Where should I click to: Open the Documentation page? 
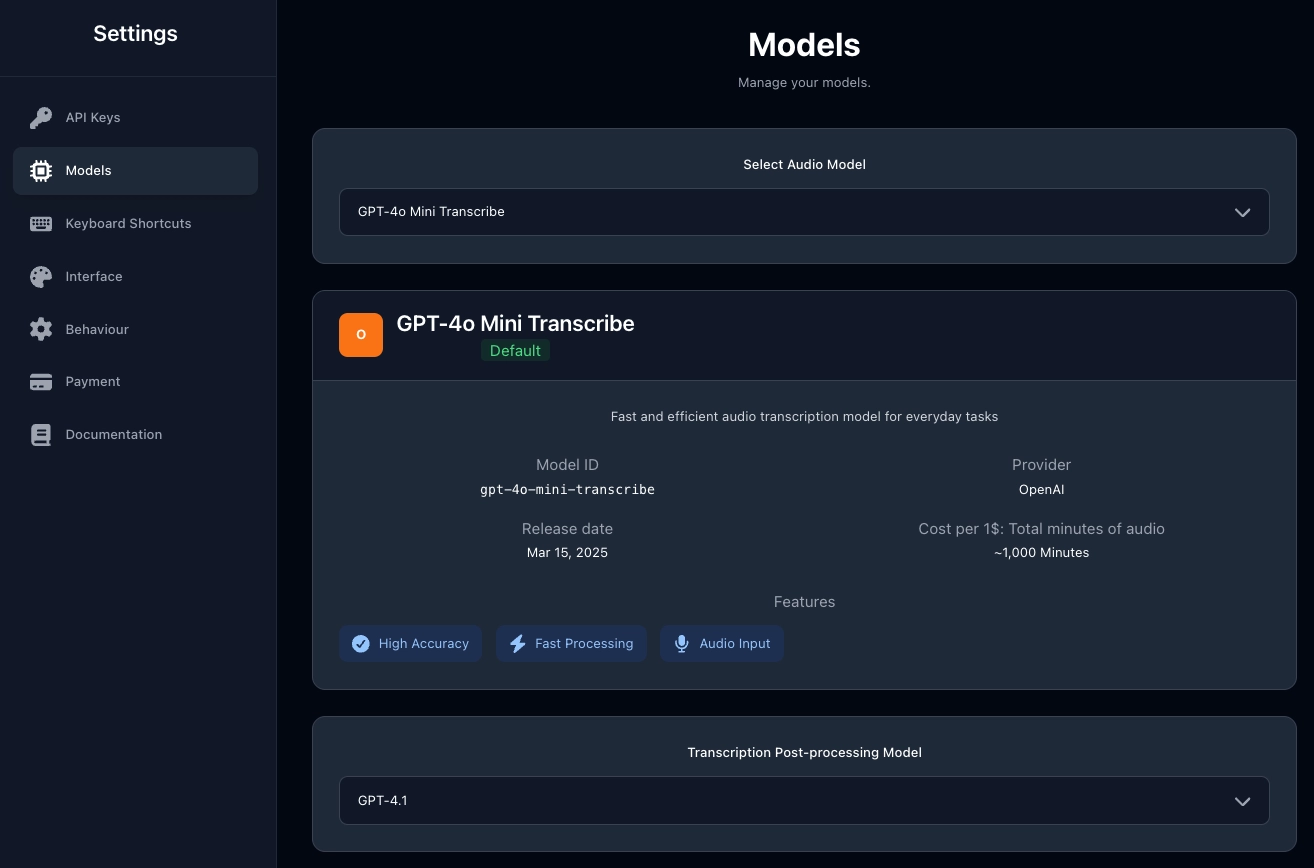(113, 434)
